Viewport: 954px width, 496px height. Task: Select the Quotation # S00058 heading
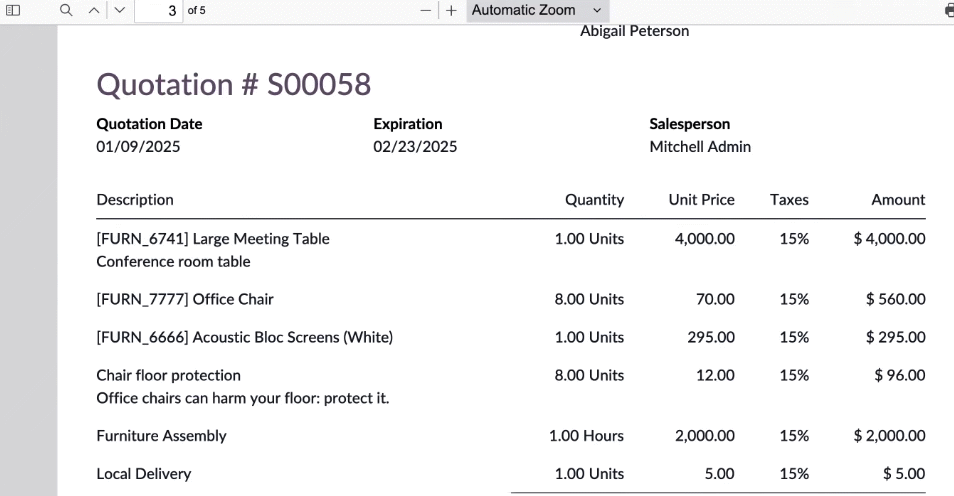[234, 84]
